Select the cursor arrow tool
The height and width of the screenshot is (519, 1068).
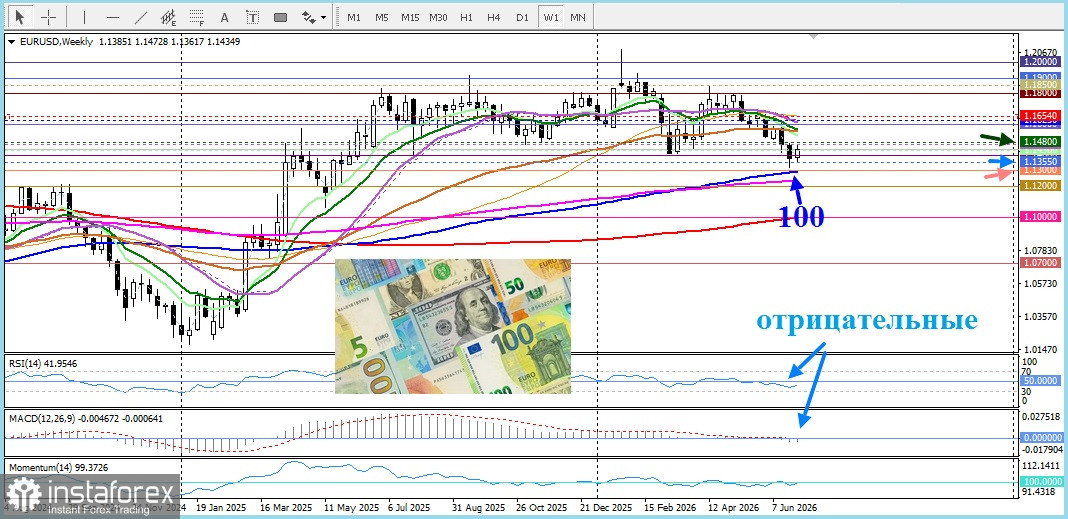coord(20,17)
